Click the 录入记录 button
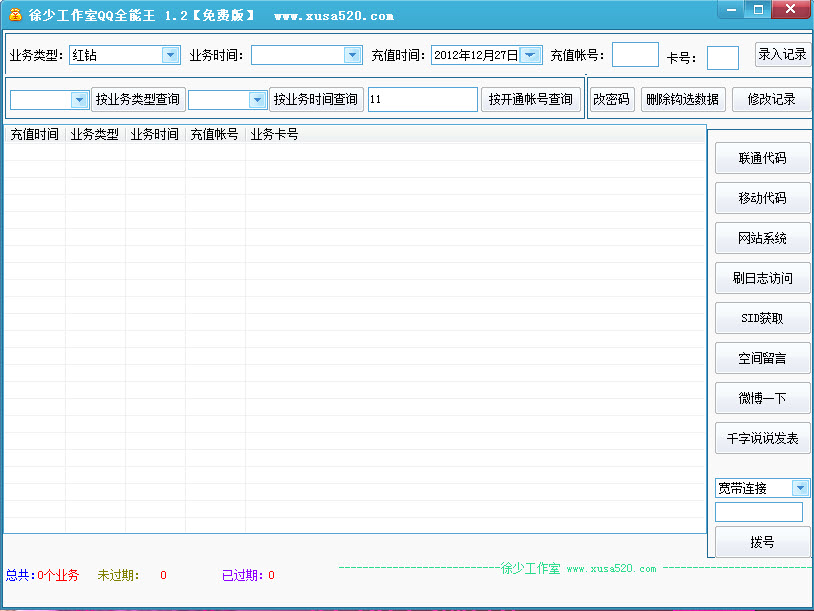 tap(782, 55)
